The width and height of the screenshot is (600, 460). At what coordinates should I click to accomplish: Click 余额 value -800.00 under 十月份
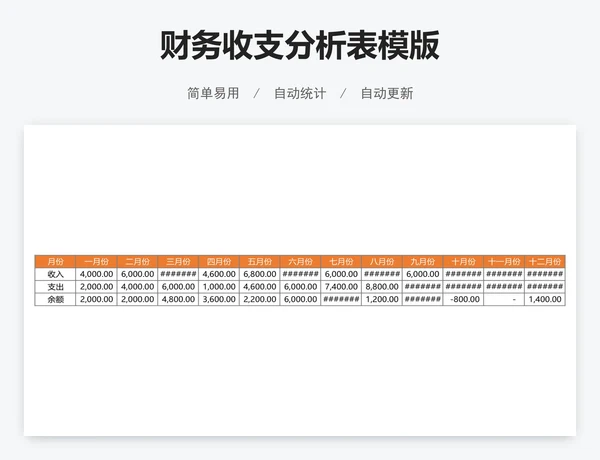click(463, 299)
